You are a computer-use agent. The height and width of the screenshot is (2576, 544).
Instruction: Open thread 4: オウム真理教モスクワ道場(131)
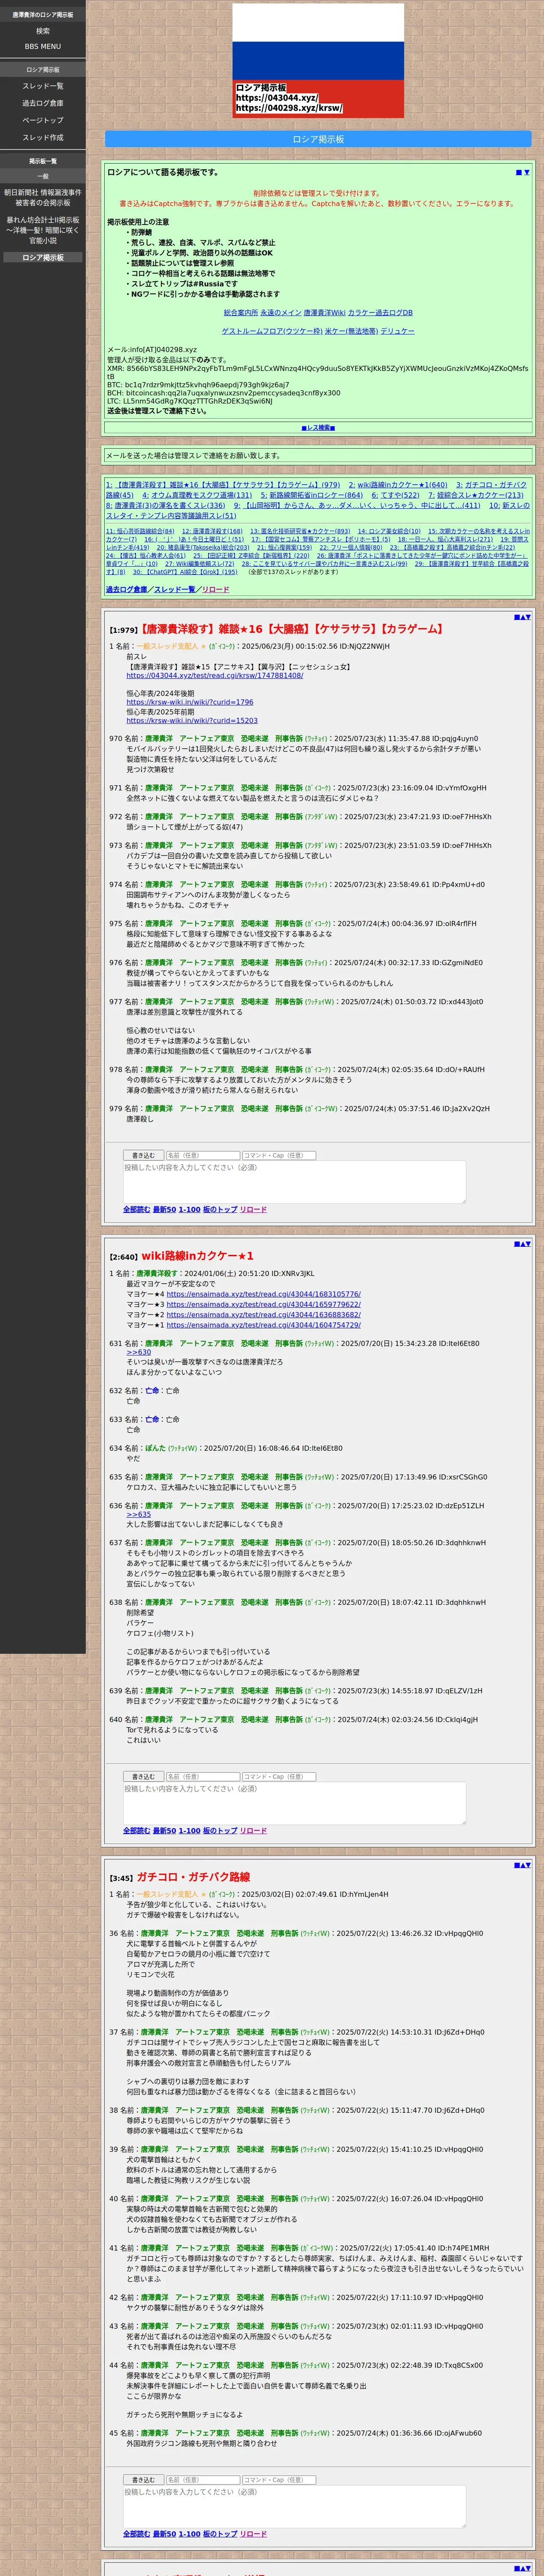tap(197, 495)
